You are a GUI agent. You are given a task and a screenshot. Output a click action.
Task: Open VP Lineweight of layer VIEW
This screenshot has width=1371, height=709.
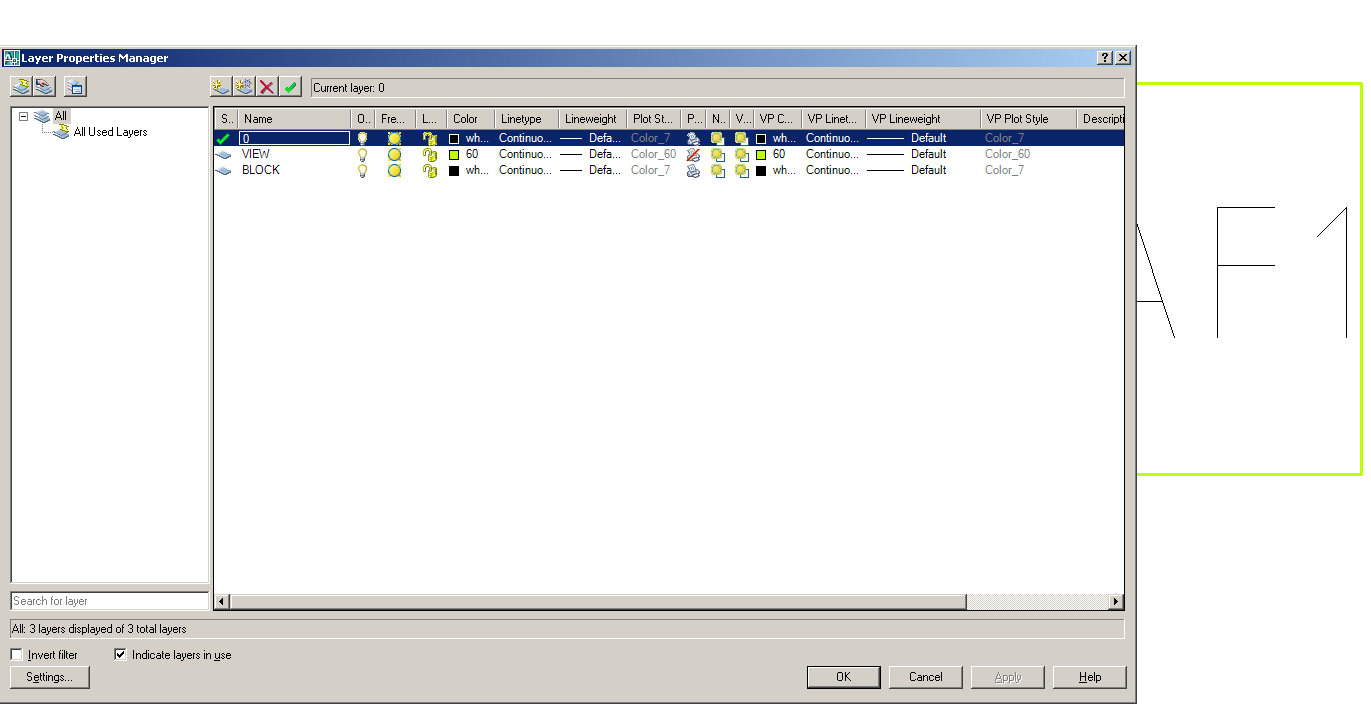pyautogui.click(x=907, y=155)
